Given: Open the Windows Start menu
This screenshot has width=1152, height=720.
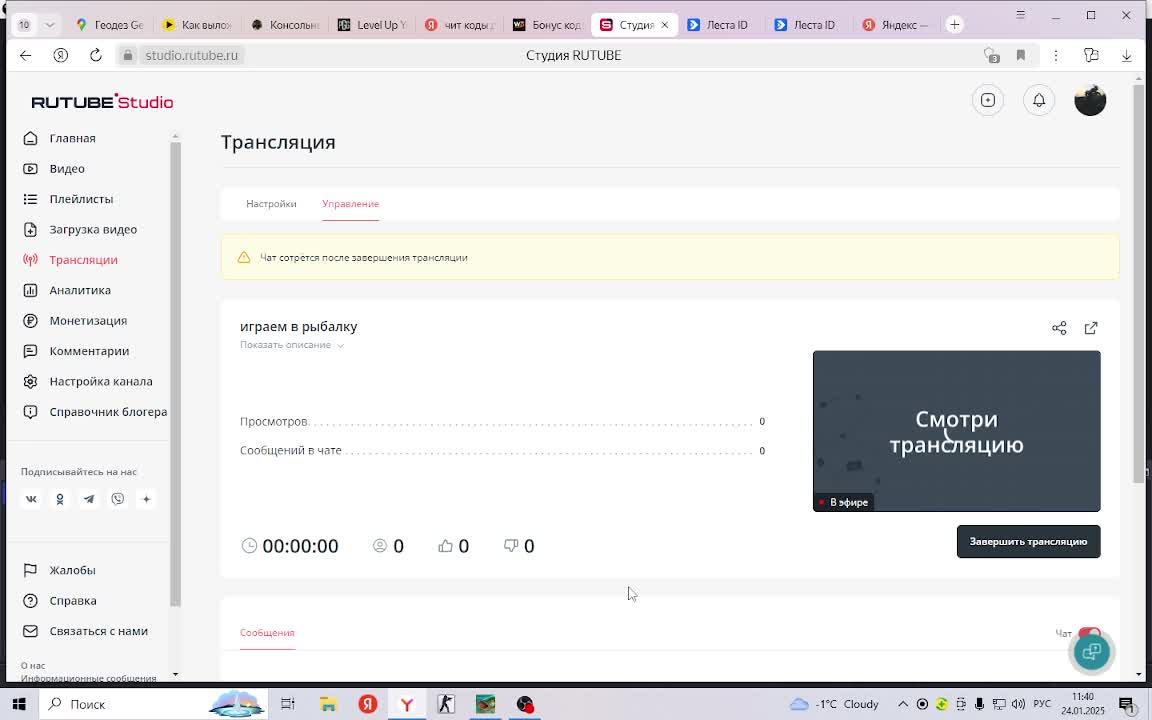Looking at the screenshot, I should point(18,705).
